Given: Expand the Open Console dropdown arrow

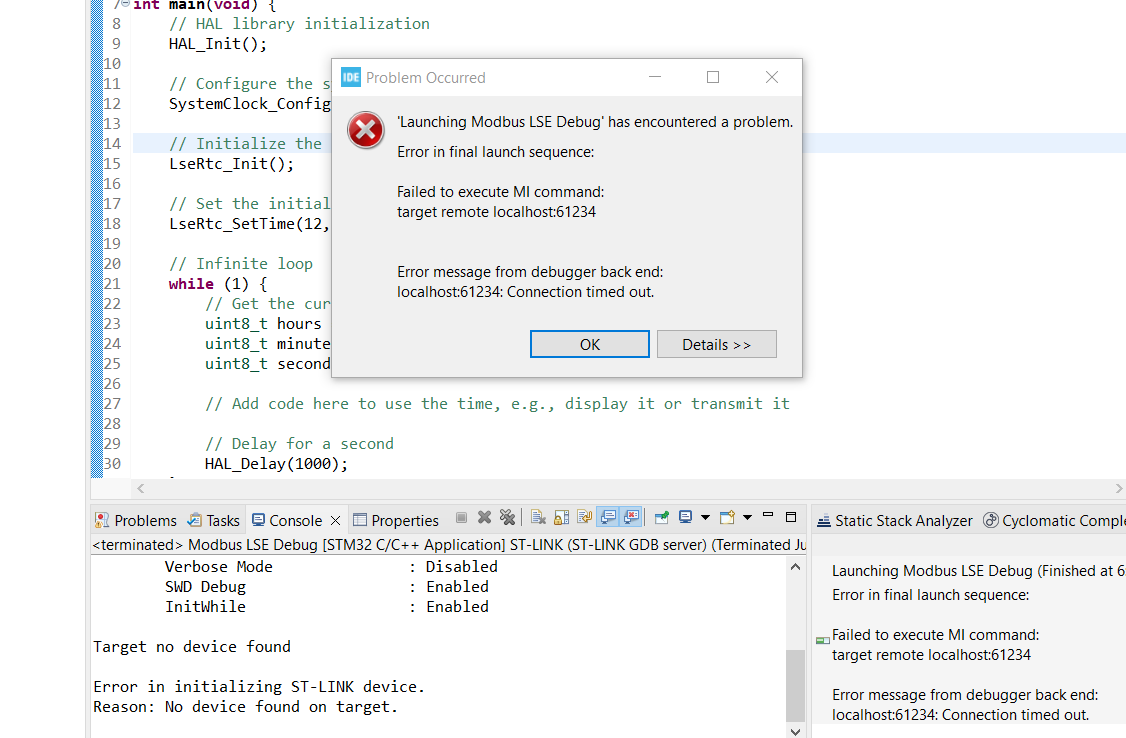Looking at the screenshot, I should (748, 518).
